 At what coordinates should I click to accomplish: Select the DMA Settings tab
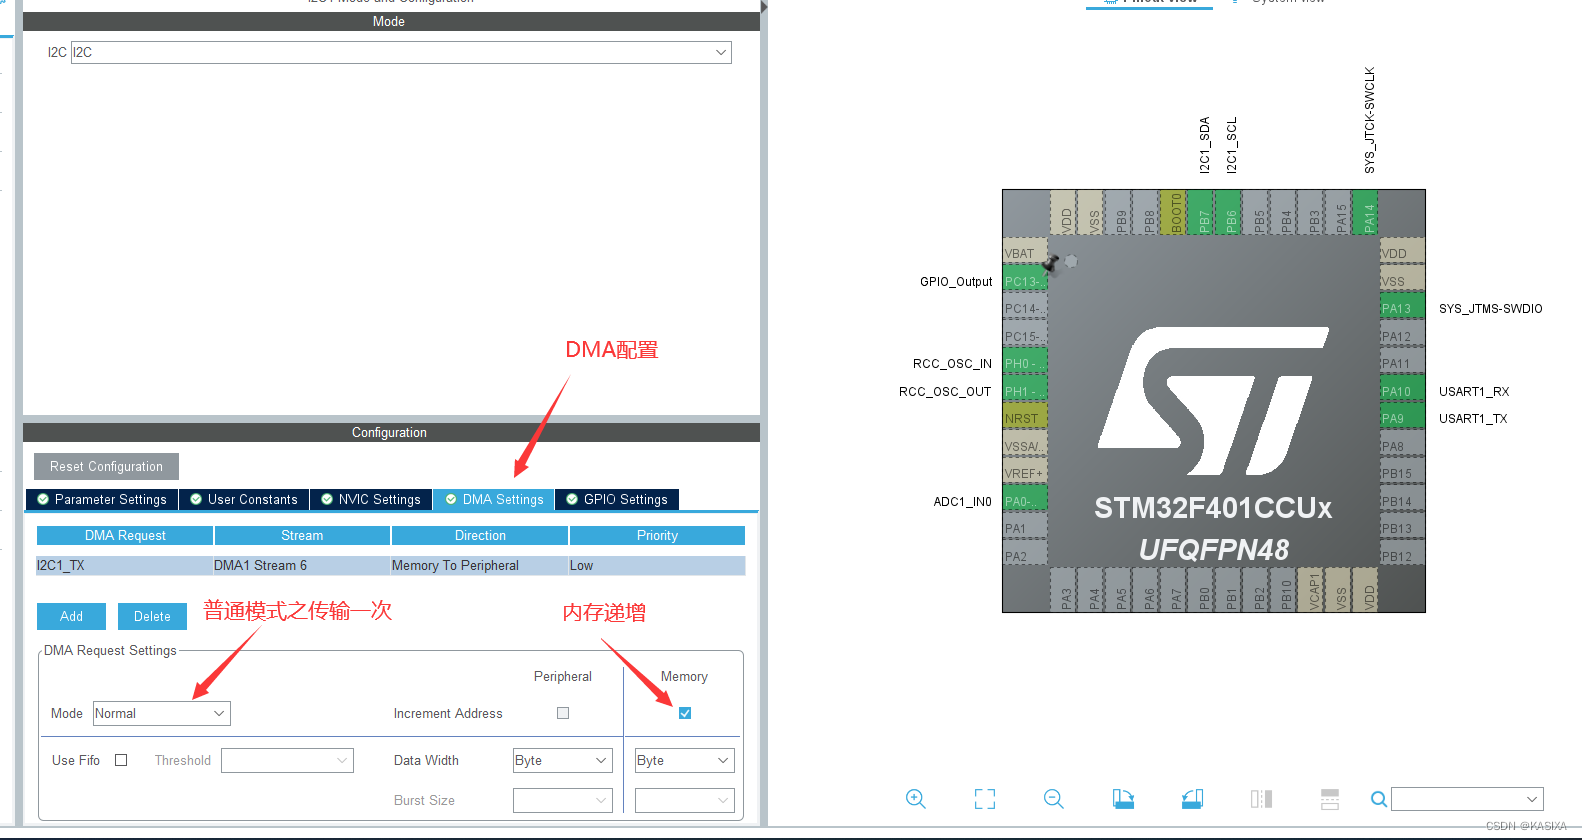(494, 499)
